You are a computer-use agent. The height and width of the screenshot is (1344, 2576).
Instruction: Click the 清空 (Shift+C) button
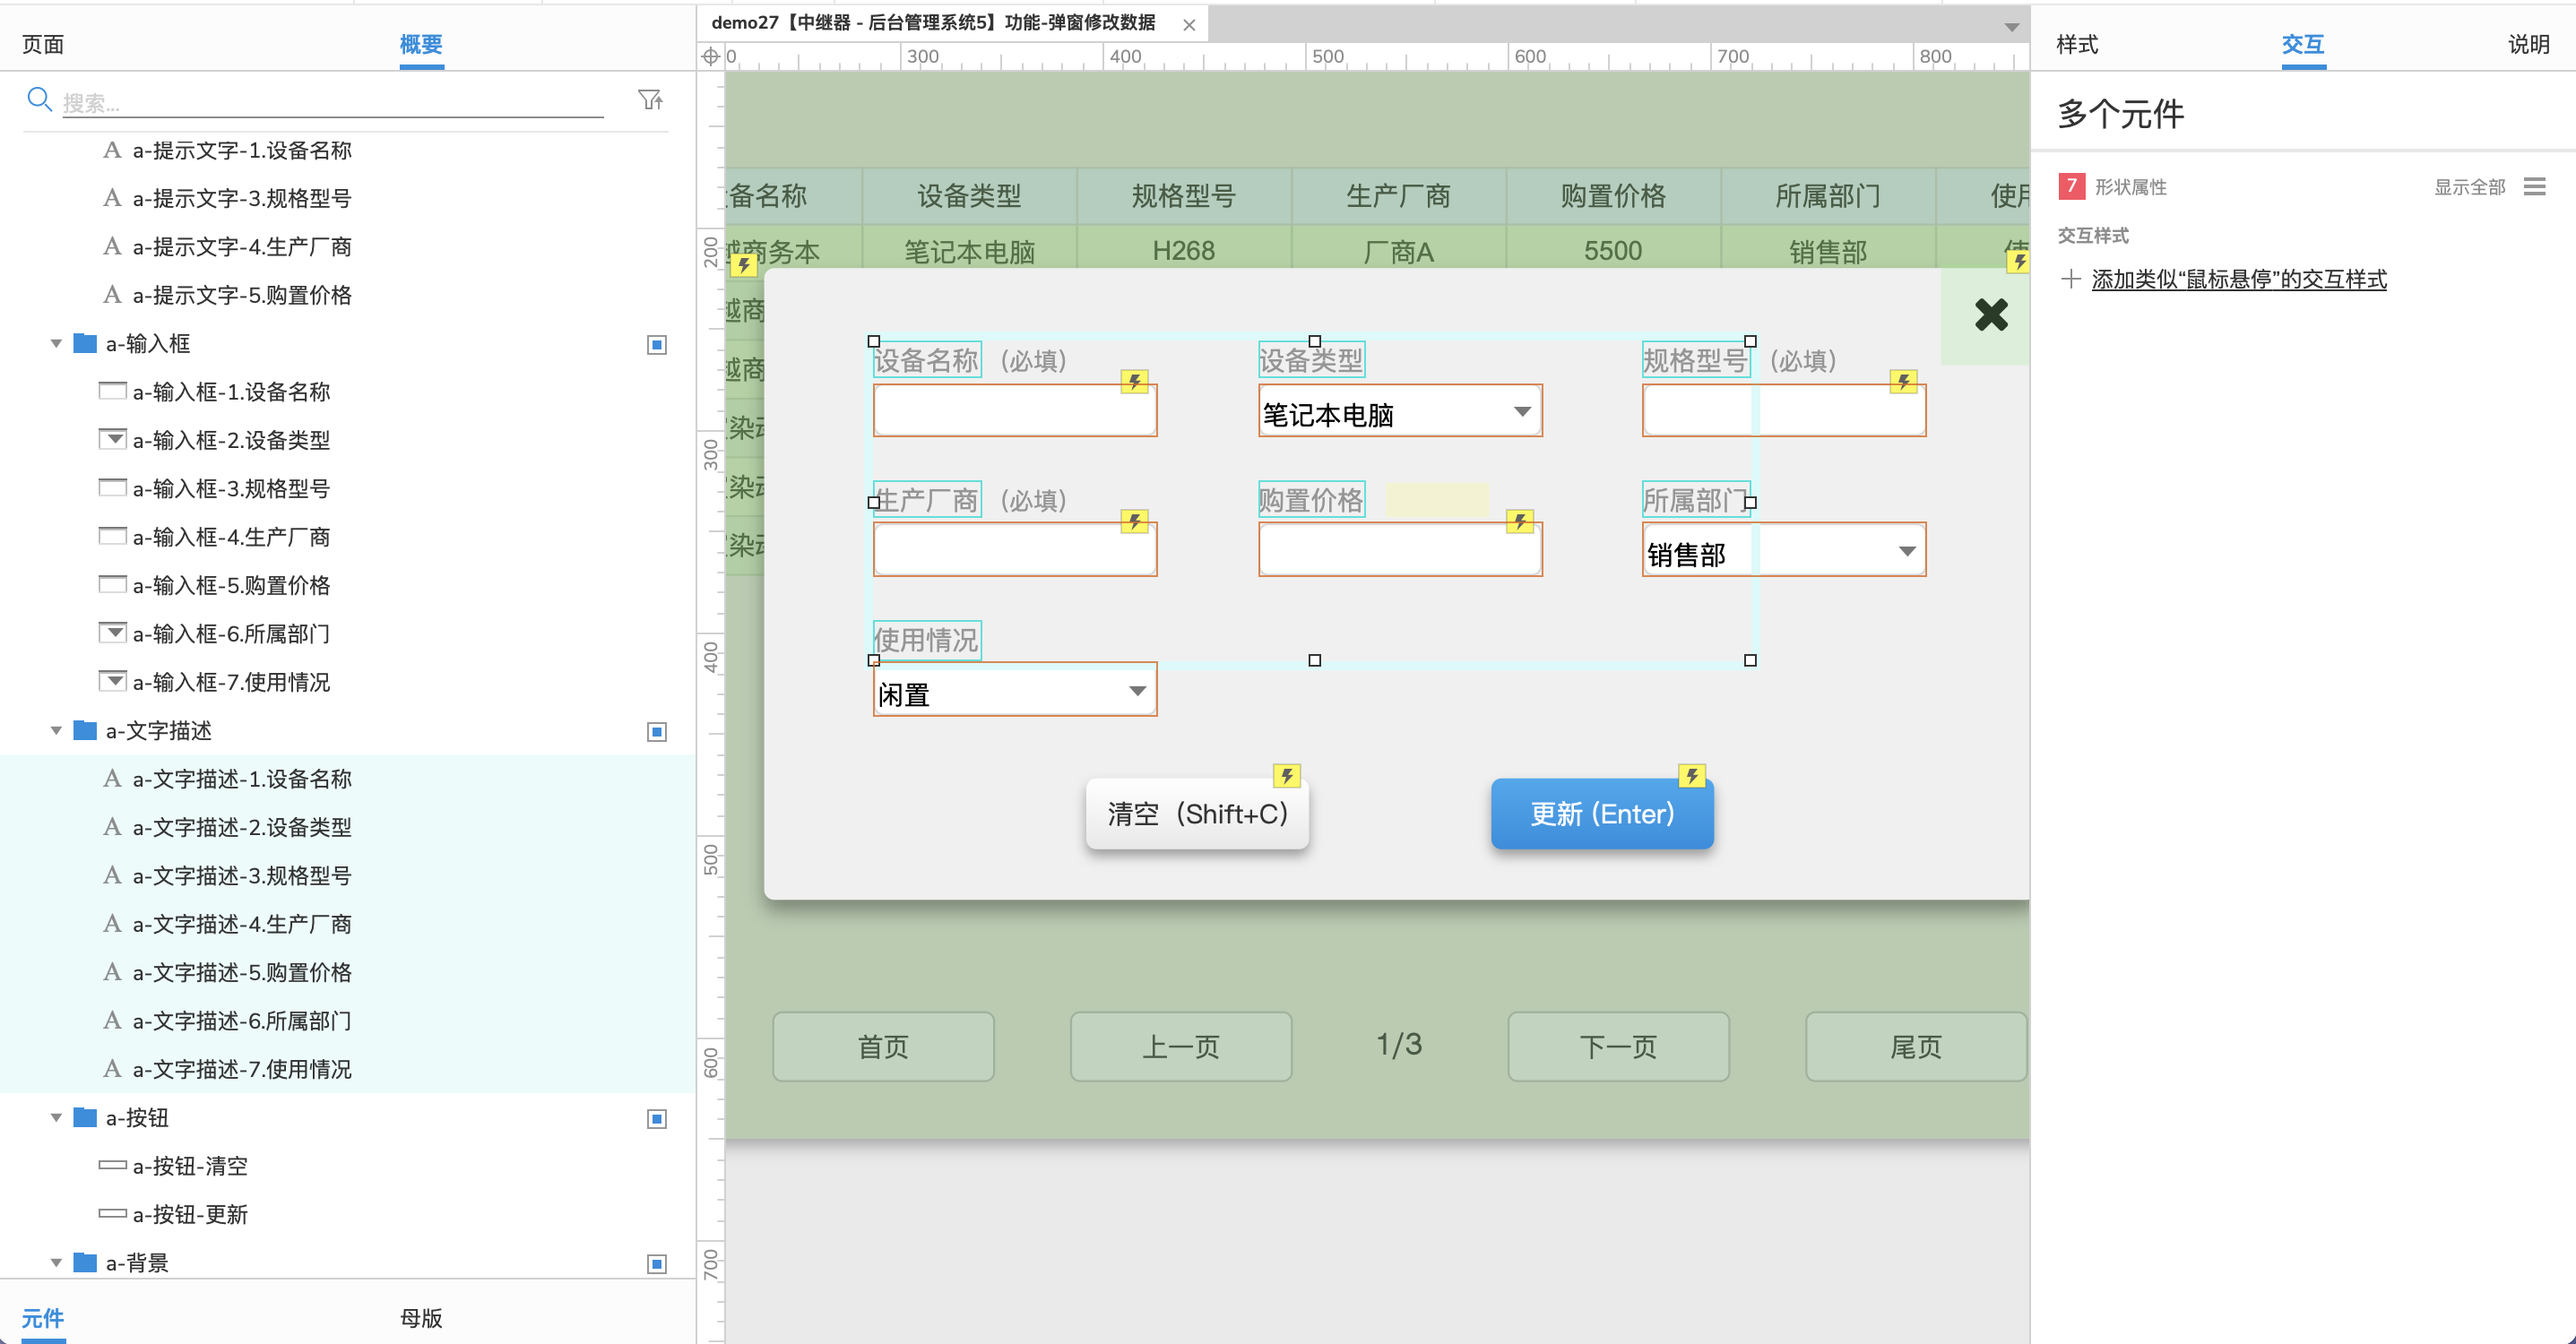[x=1198, y=813]
